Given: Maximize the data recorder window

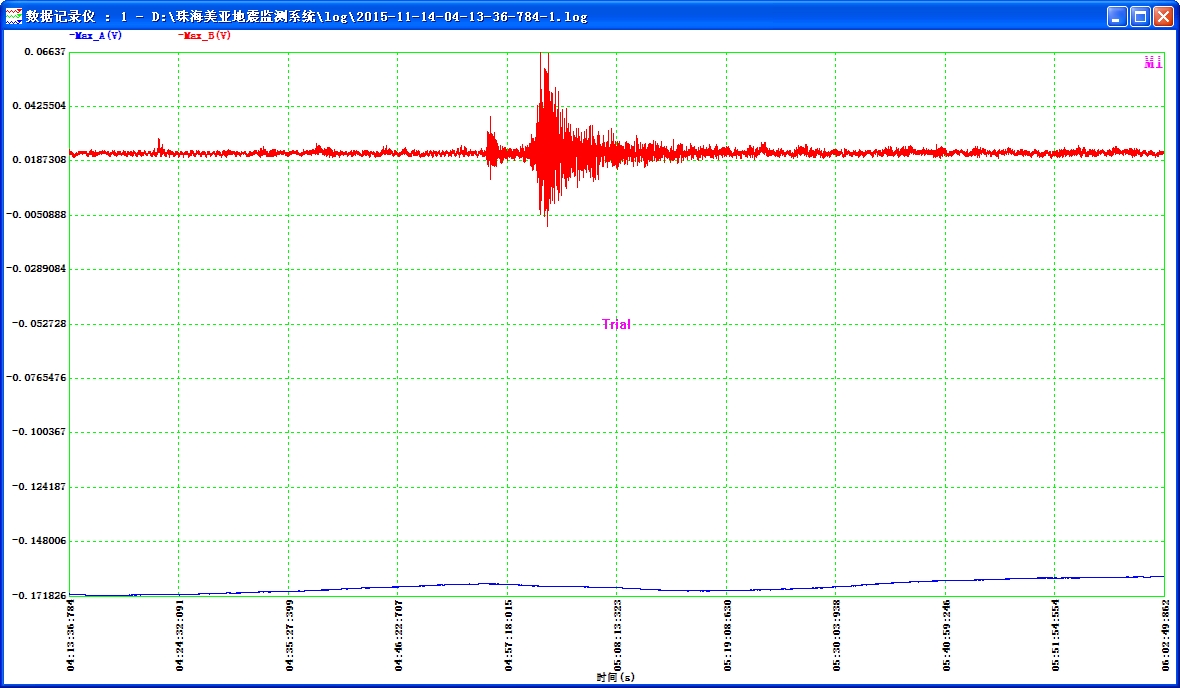Looking at the screenshot, I should point(1140,16).
